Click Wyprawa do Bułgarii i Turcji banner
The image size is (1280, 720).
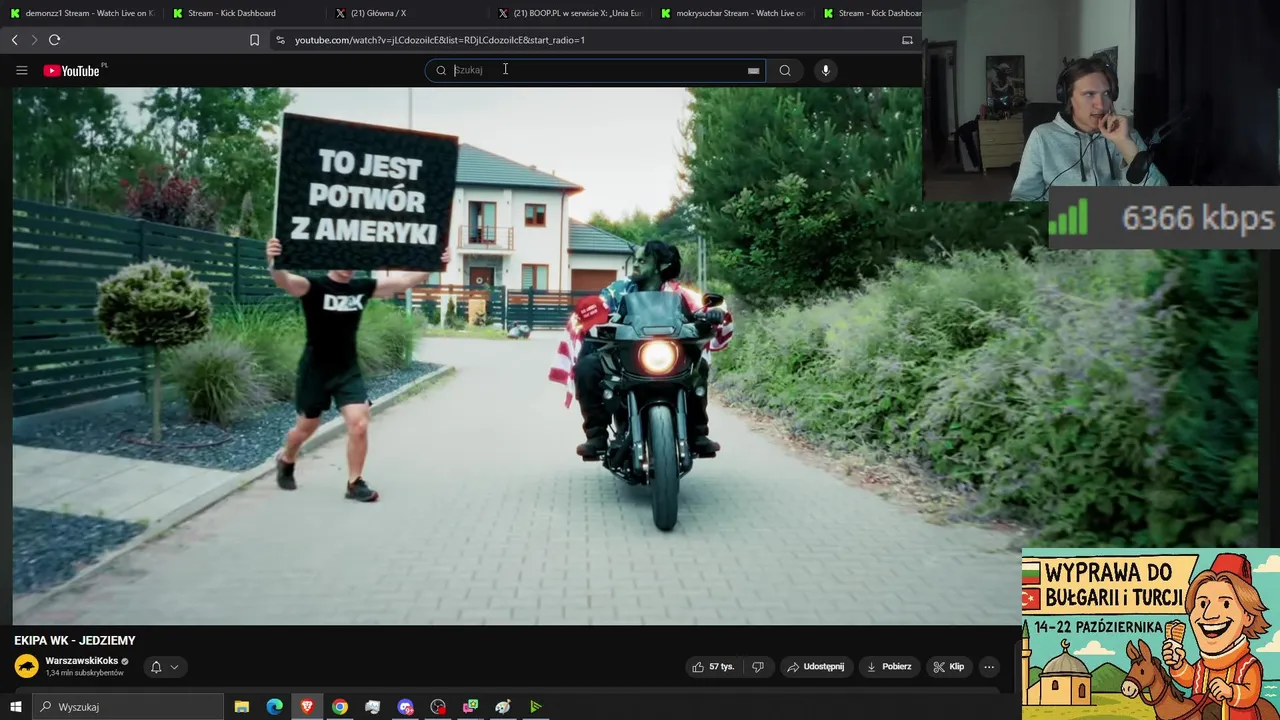coord(1151,634)
